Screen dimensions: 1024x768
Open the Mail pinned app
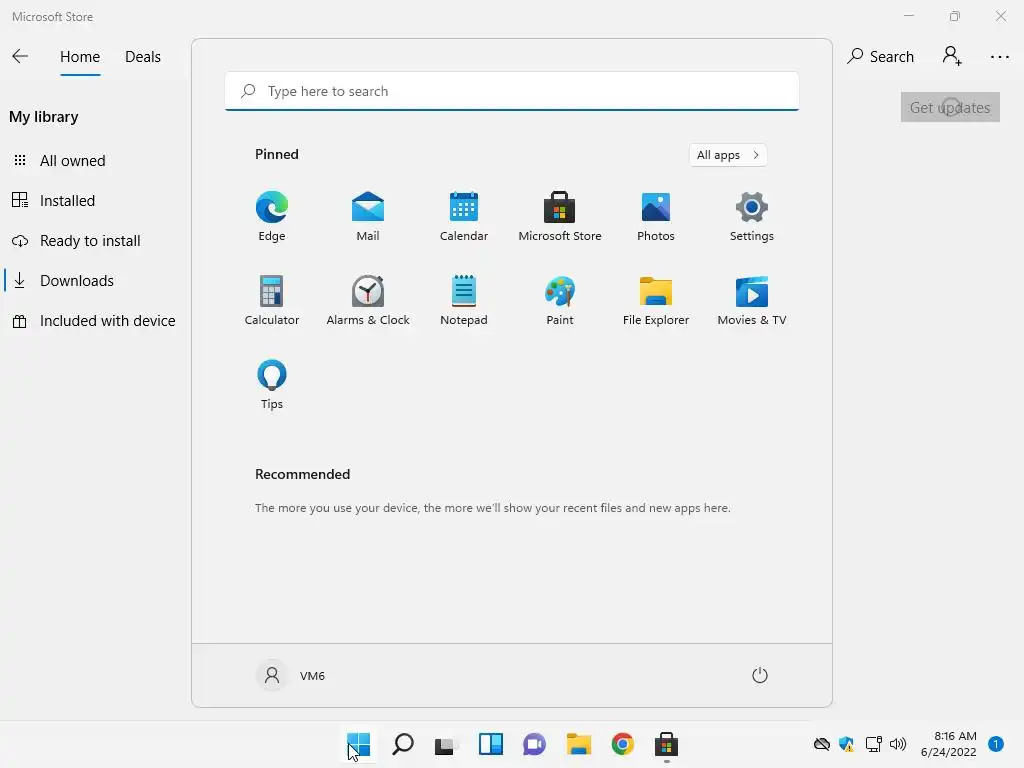pyautogui.click(x=368, y=216)
